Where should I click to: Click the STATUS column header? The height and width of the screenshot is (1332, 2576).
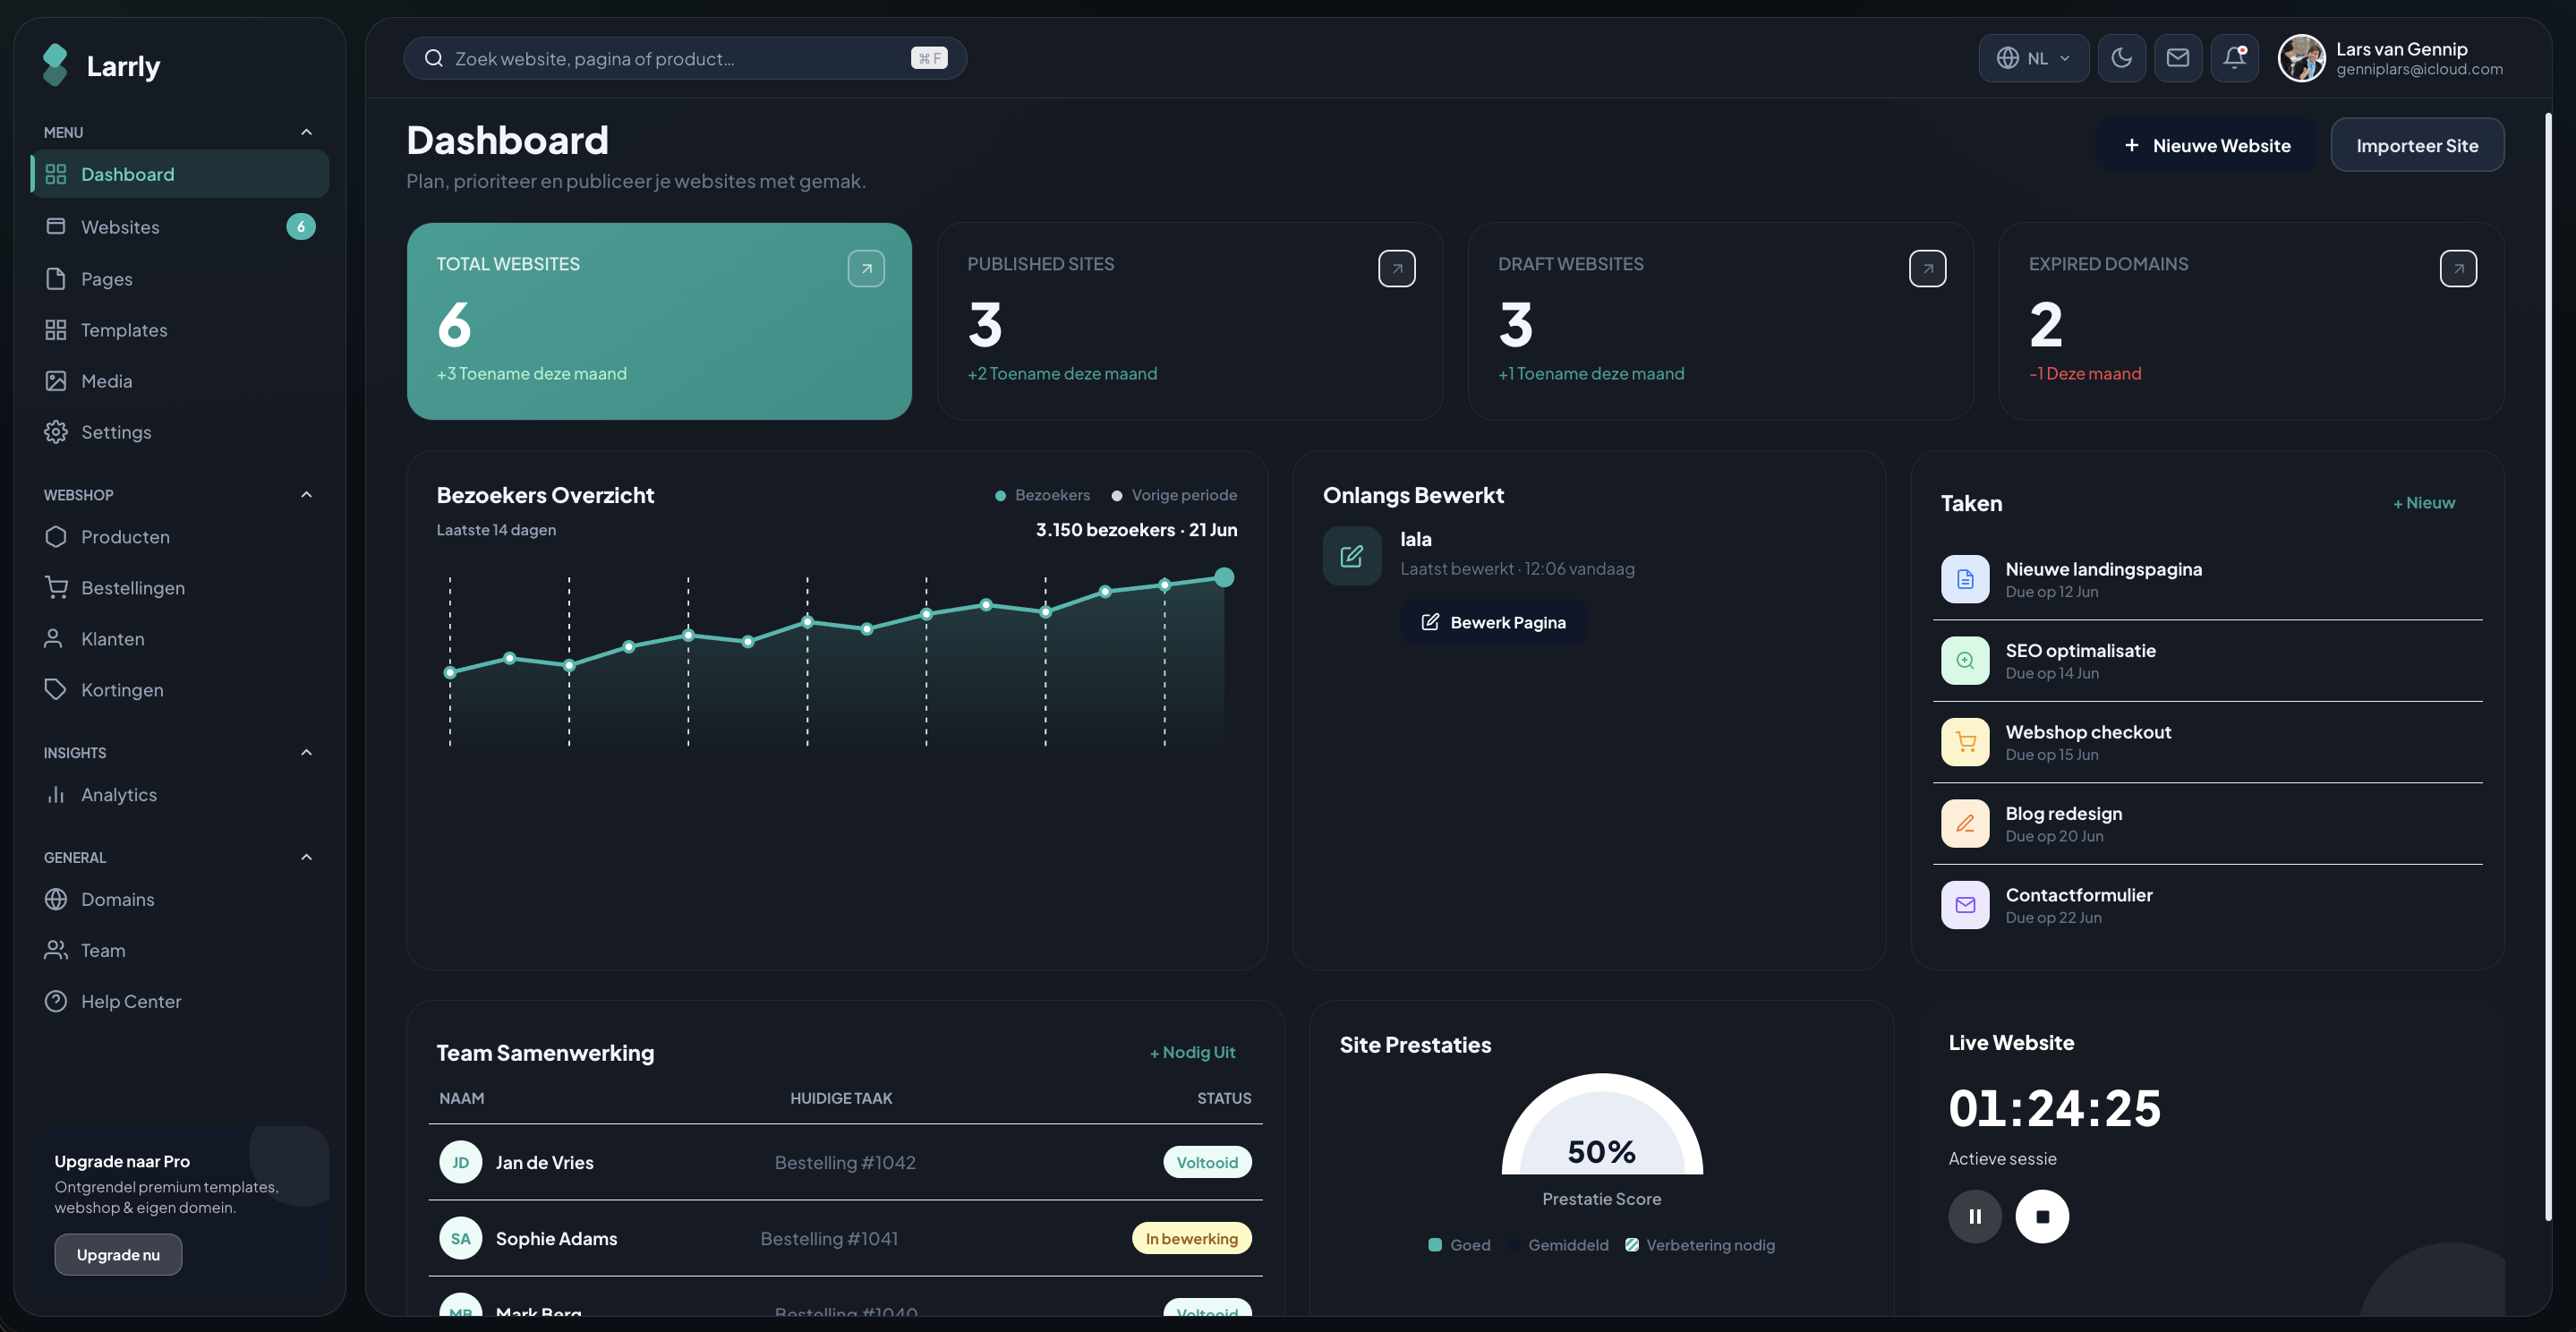1224,1098
